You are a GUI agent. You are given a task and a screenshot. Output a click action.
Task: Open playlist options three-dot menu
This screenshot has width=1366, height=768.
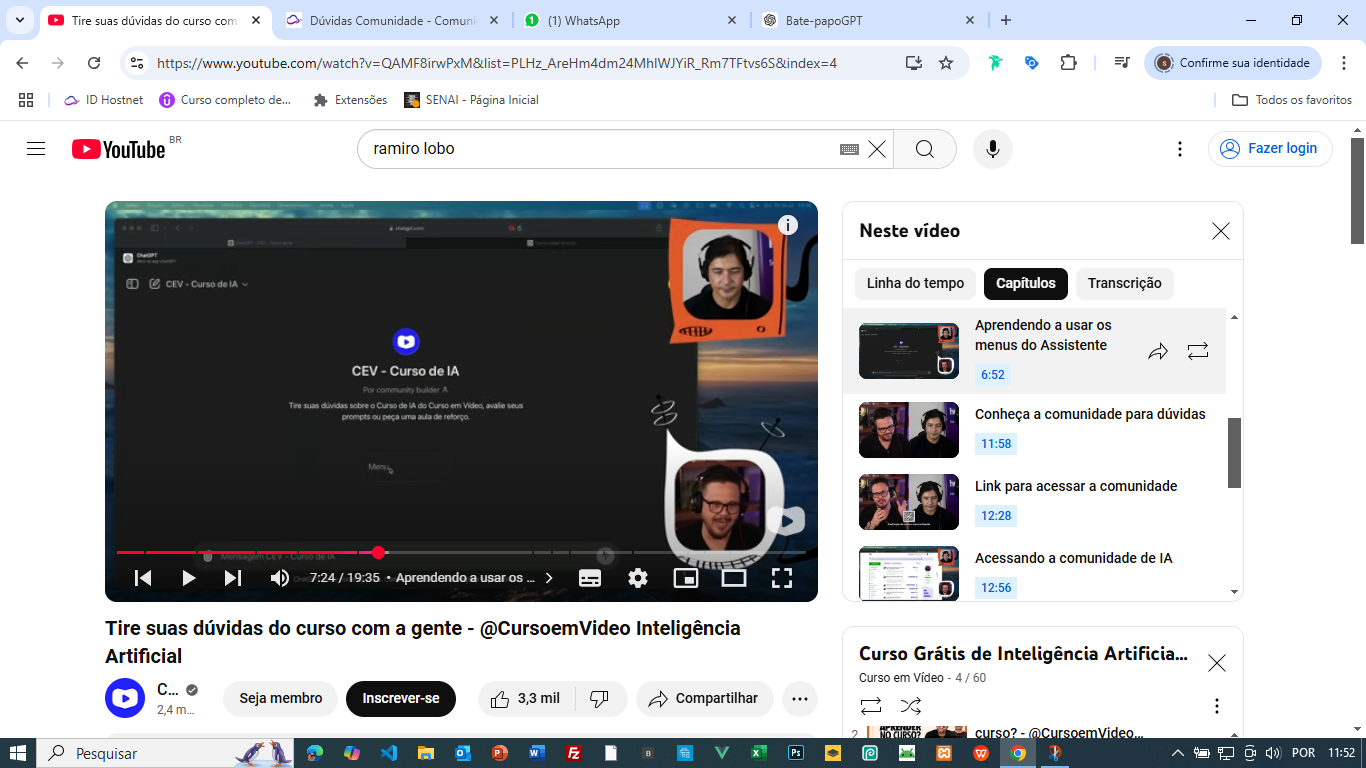coord(1217,706)
